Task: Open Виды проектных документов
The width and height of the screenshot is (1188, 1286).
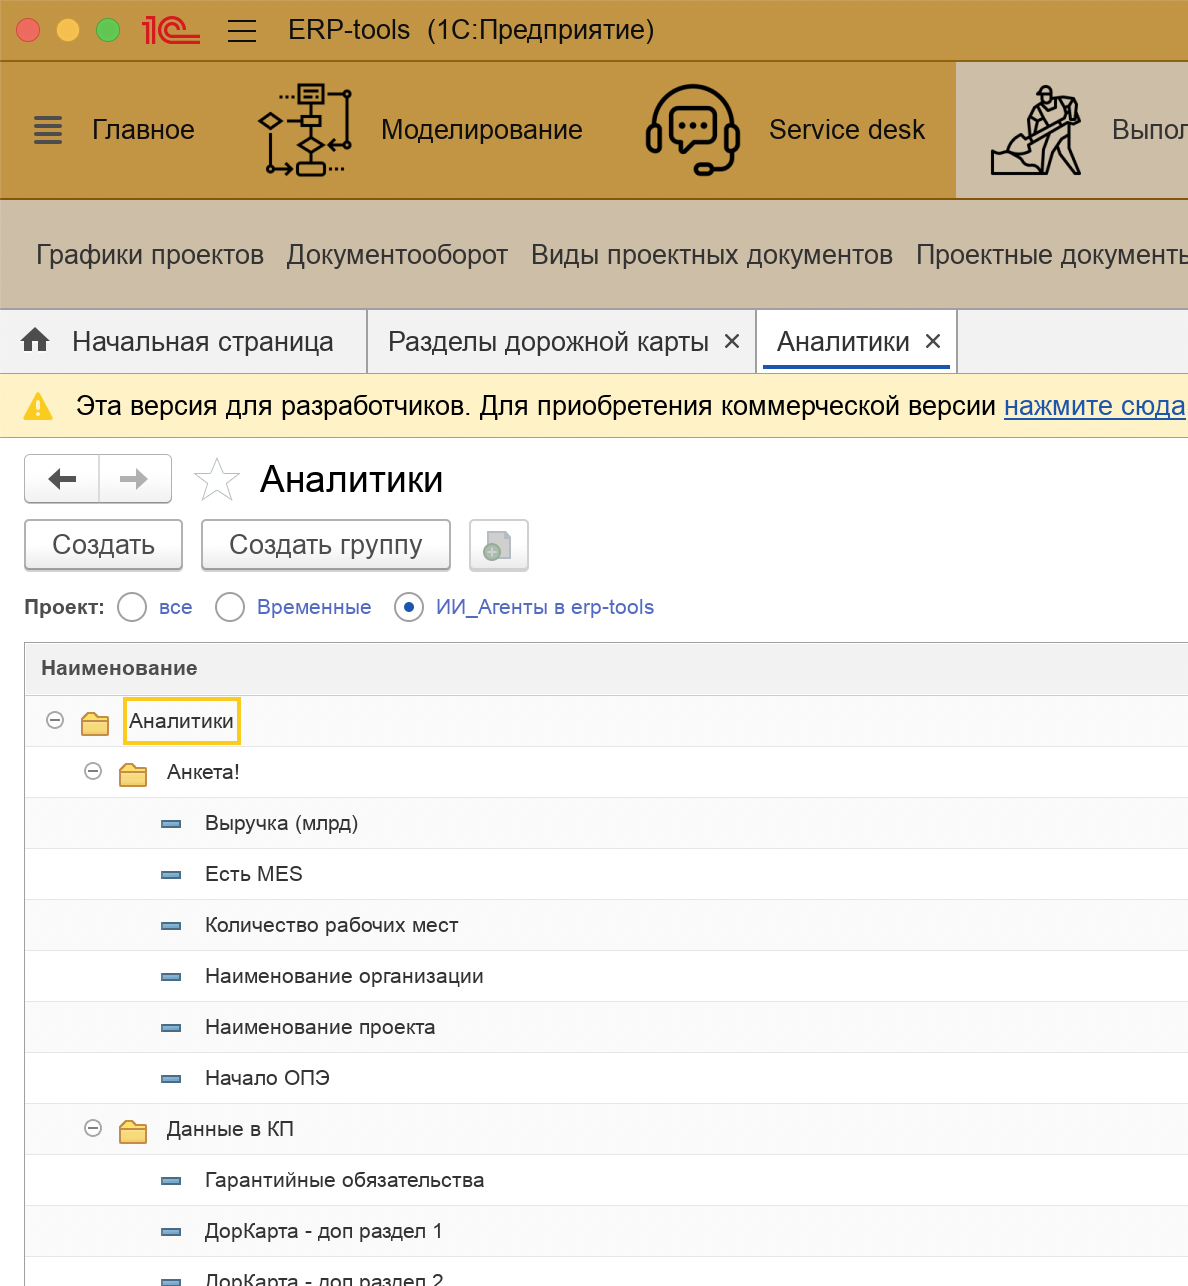Action: 712,255
